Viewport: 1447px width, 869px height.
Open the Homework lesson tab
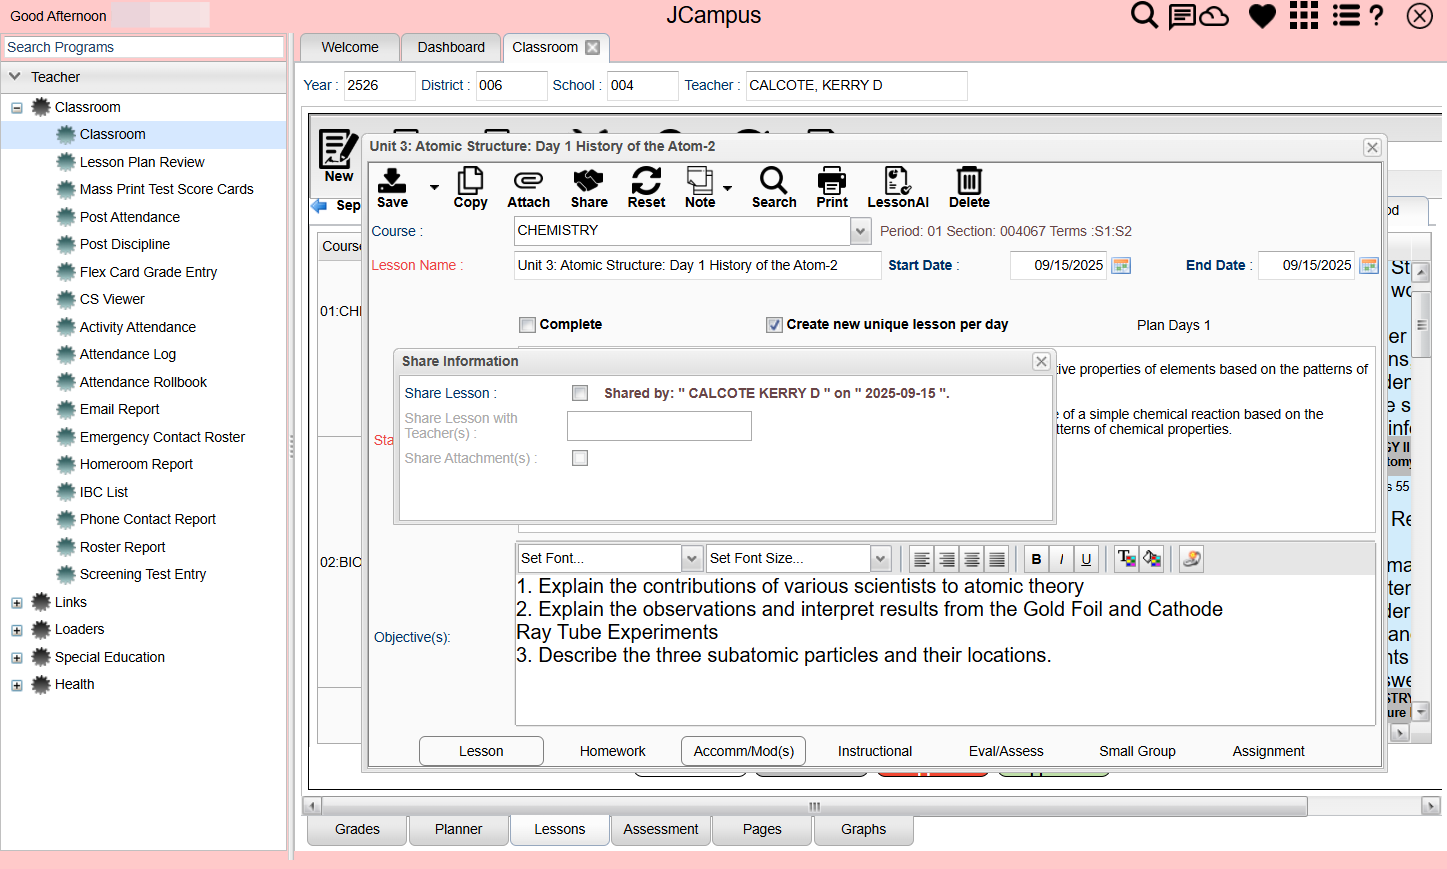pos(612,751)
